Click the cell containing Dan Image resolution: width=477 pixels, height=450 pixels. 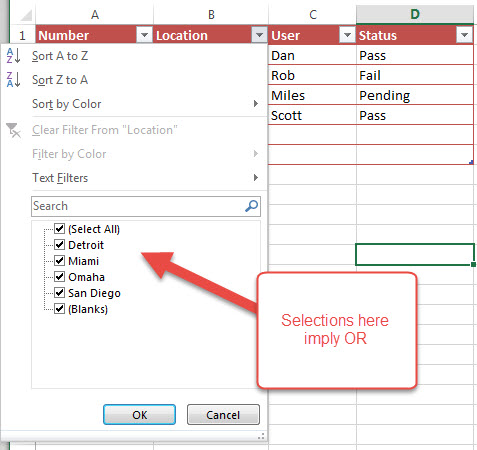[x=312, y=55]
